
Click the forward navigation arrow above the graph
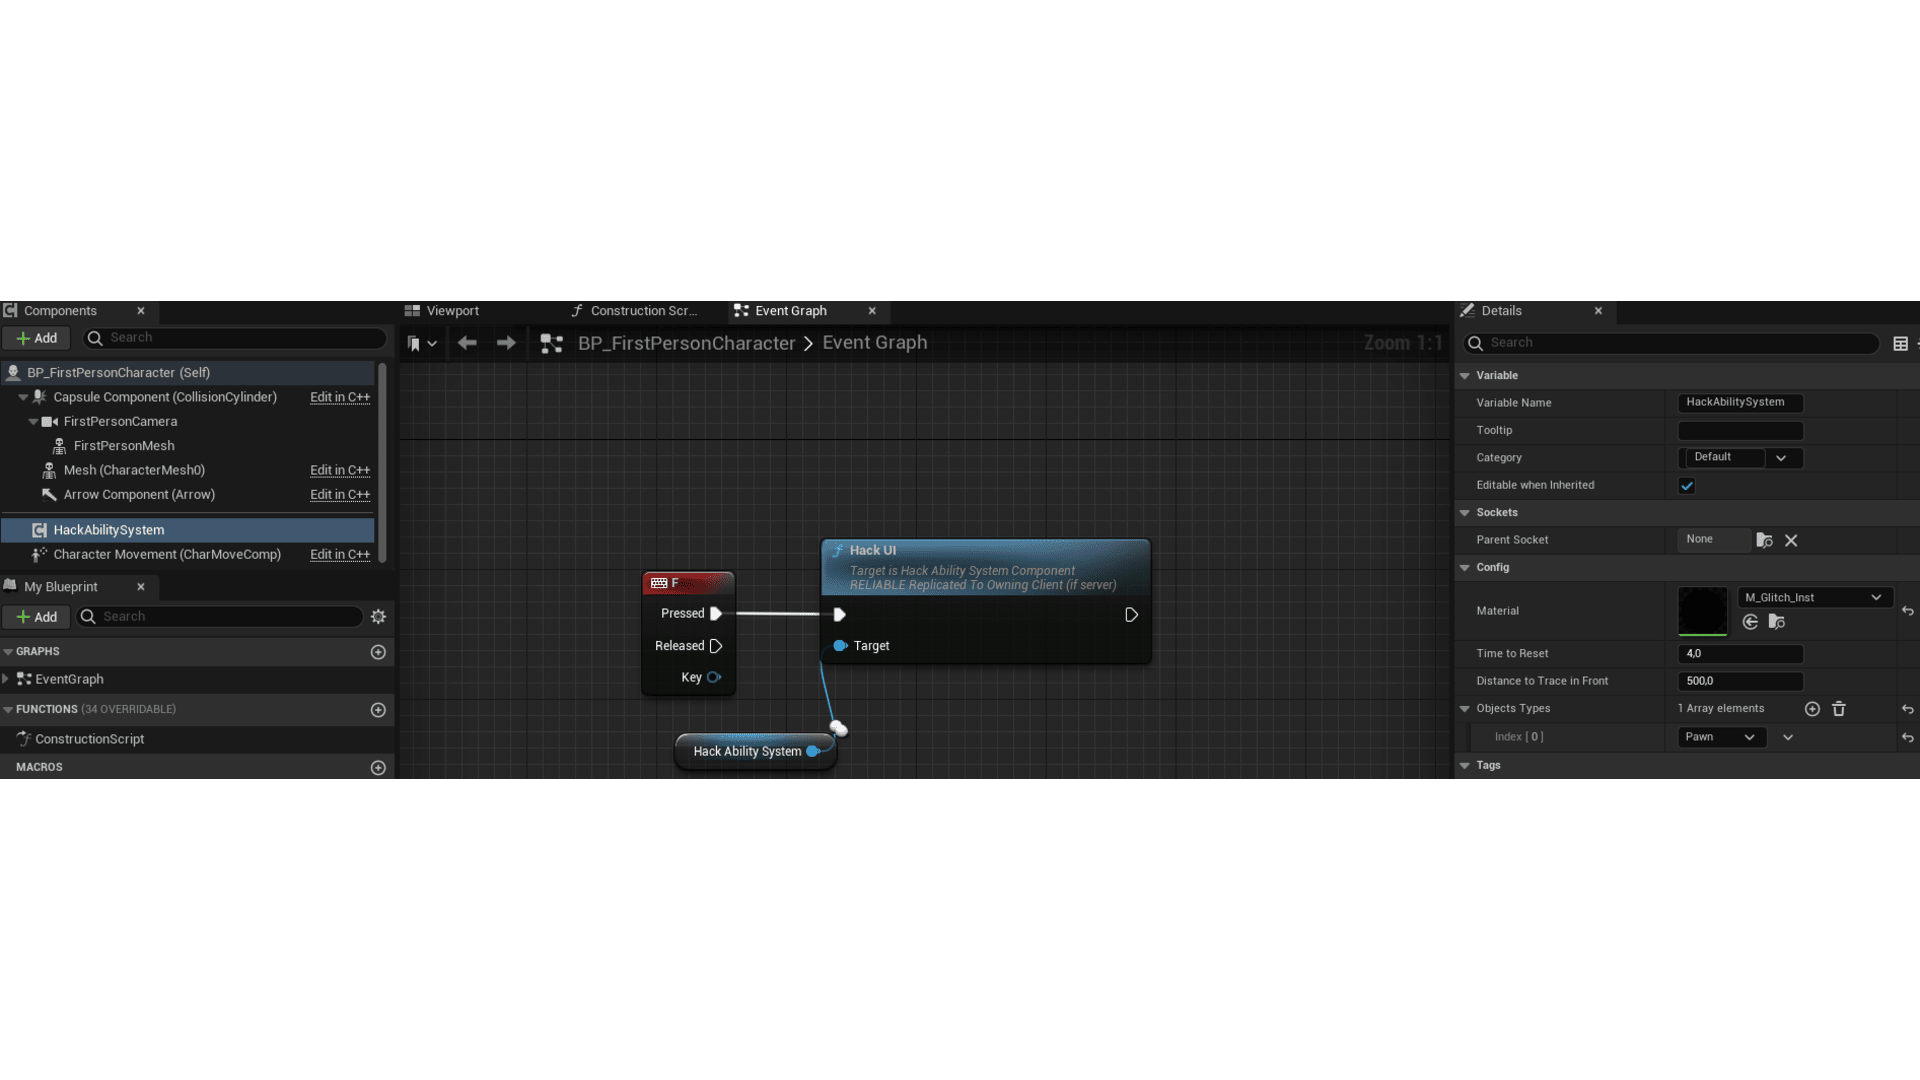505,343
